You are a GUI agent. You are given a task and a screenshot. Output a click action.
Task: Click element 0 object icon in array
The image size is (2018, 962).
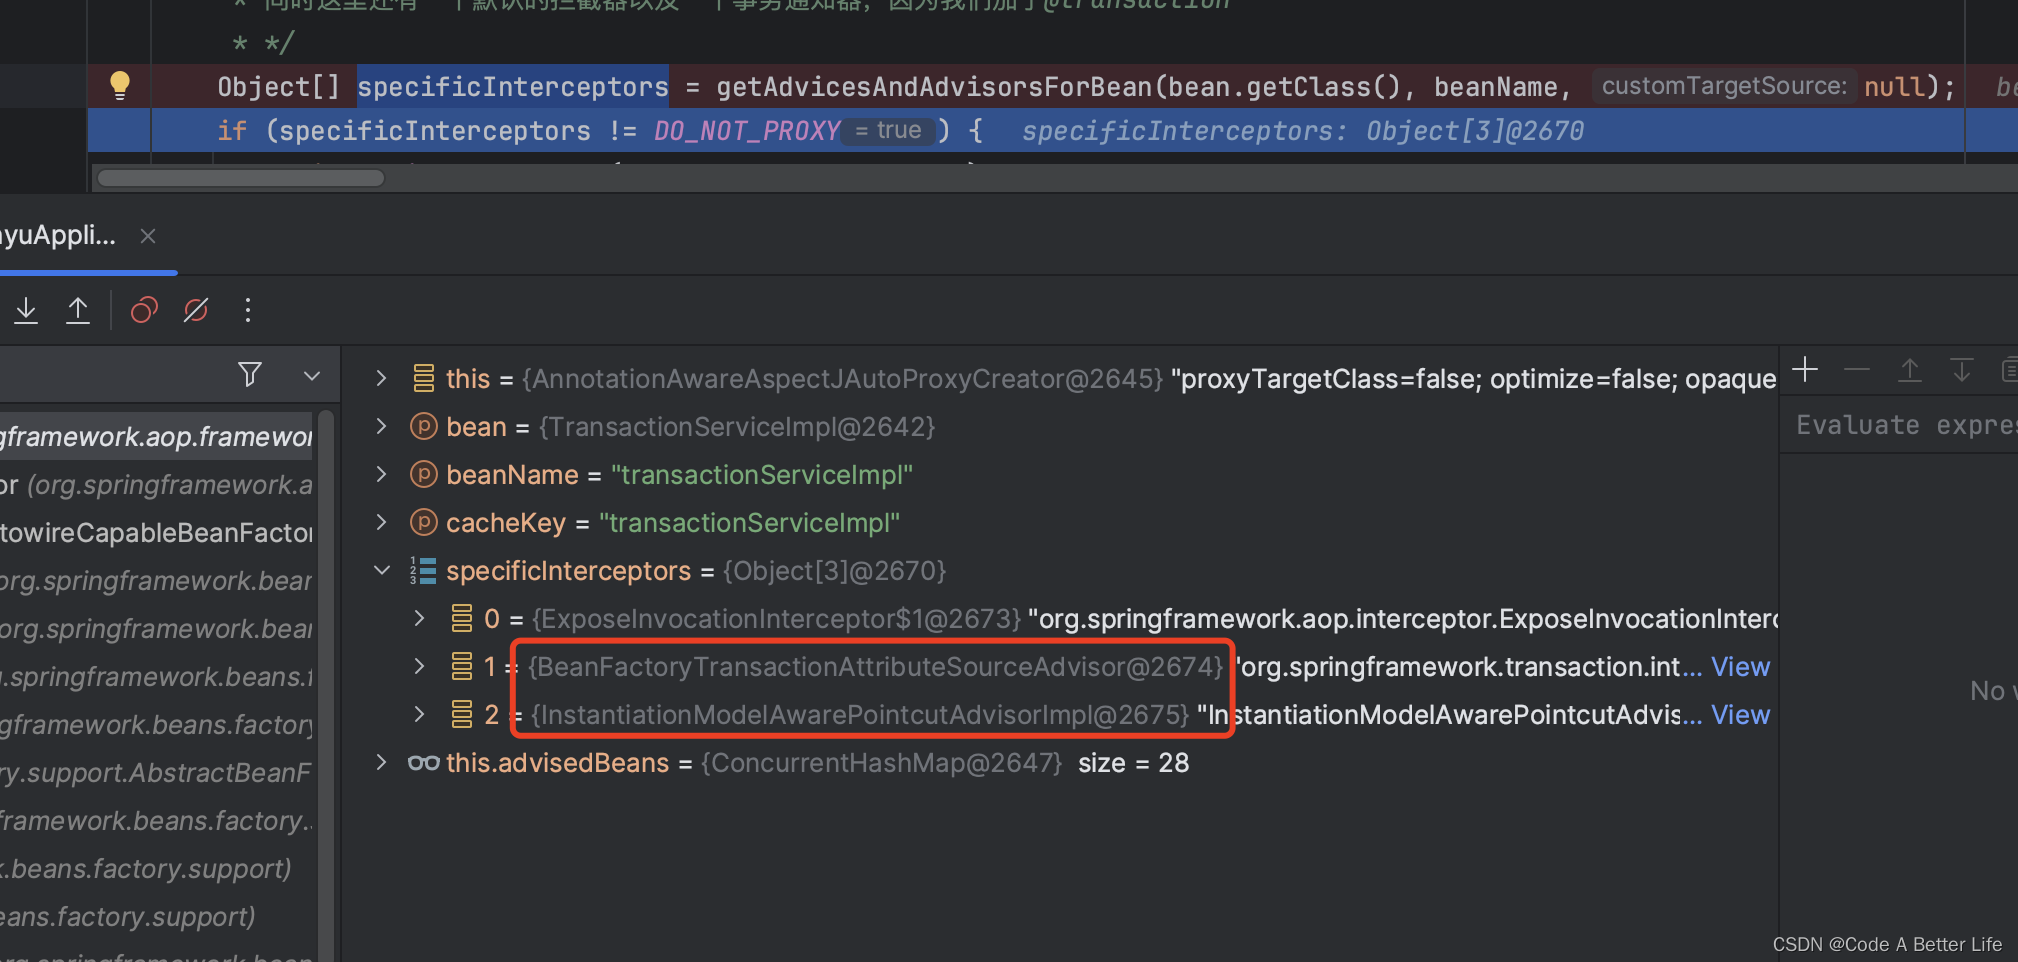click(x=462, y=618)
